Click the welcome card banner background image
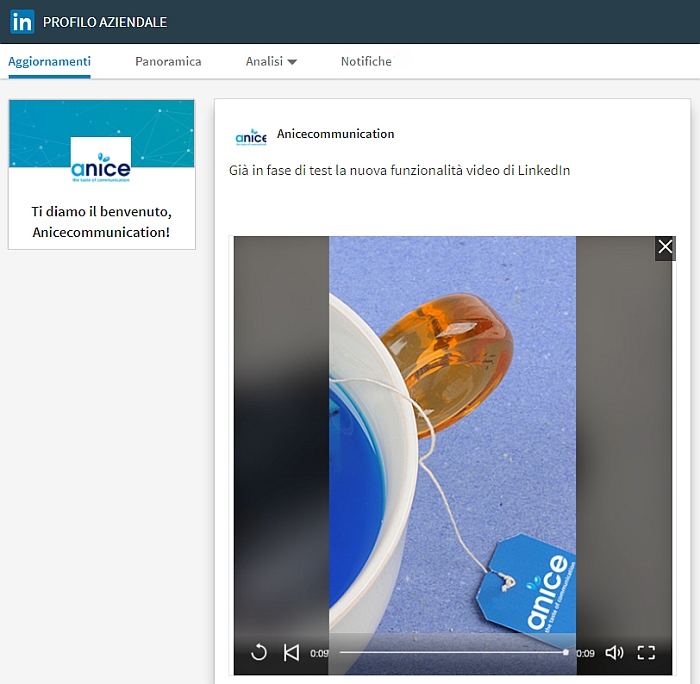This screenshot has height=684, width=700. pyautogui.click(x=102, y=133)
